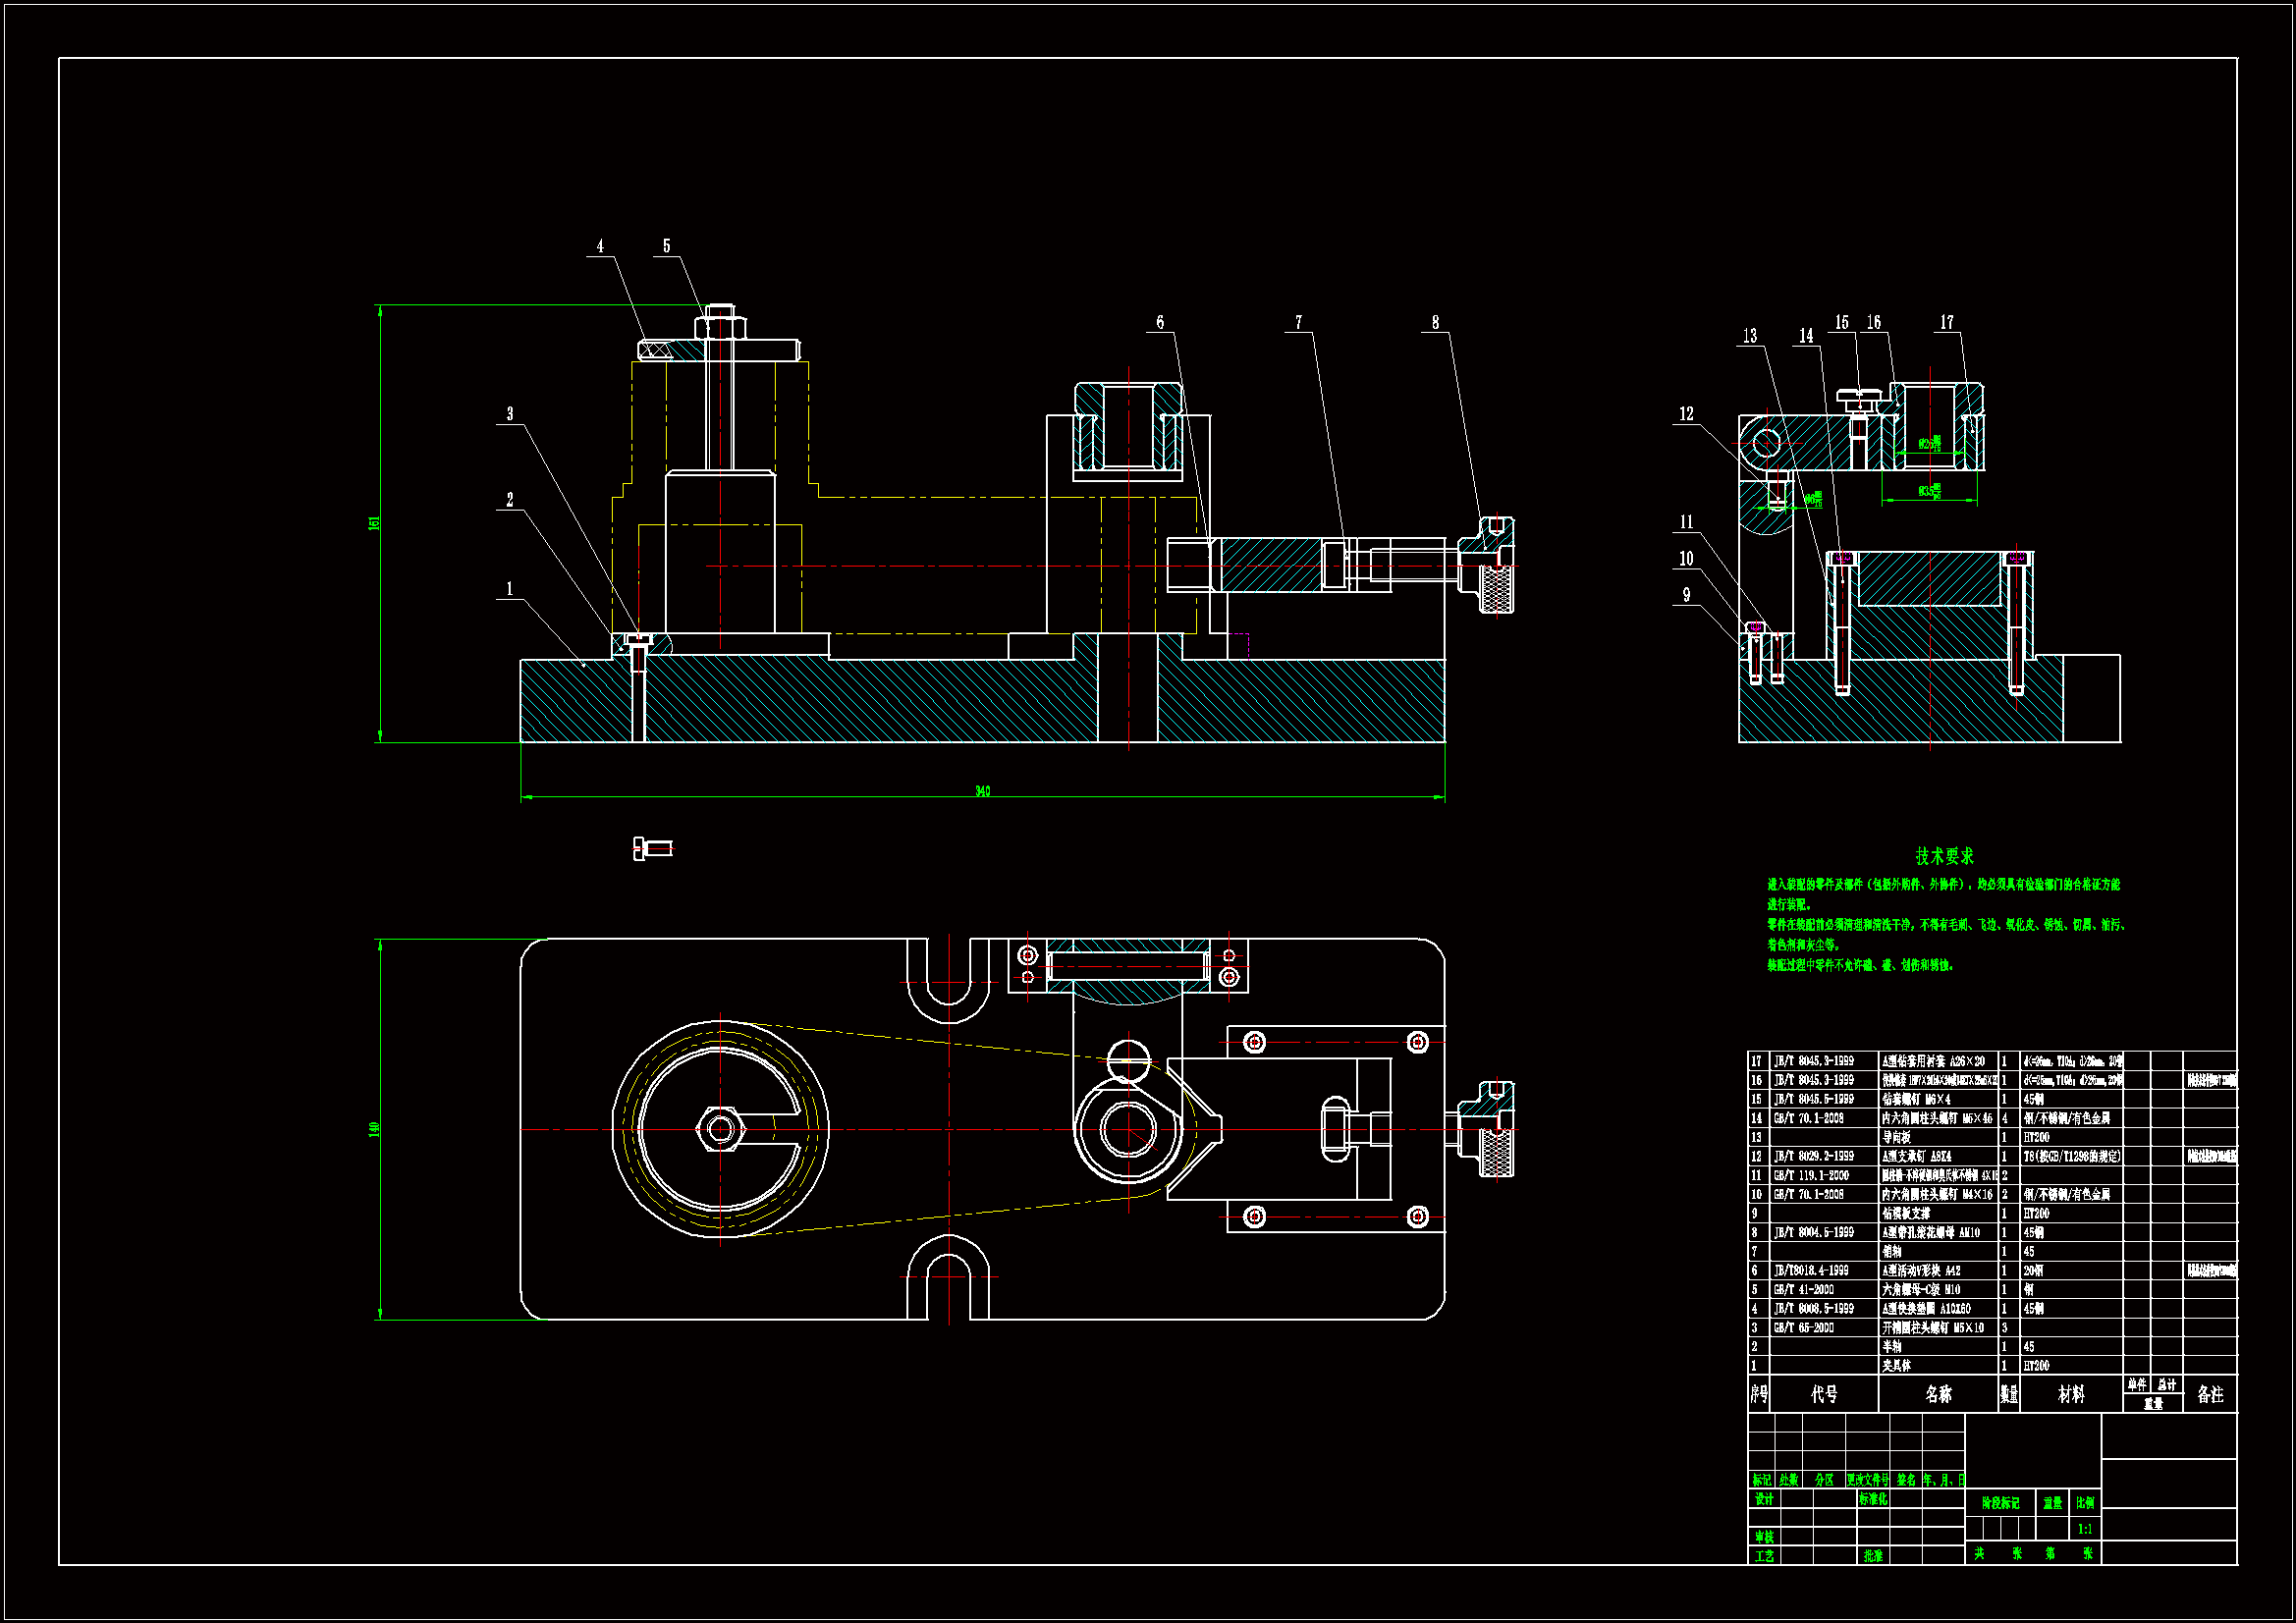Click the top U-slot in the plan view base
Screen dimensions: 2296x1623
[x=948, y=975]
